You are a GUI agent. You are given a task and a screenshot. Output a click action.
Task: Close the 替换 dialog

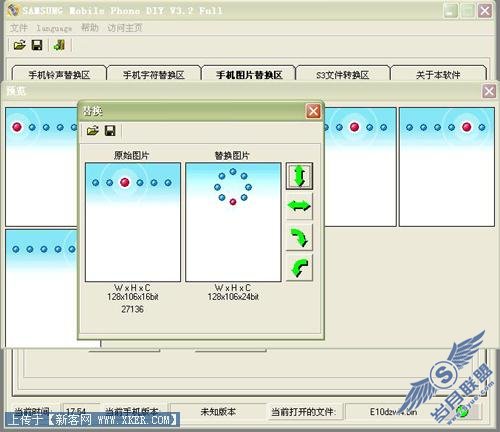313,111
